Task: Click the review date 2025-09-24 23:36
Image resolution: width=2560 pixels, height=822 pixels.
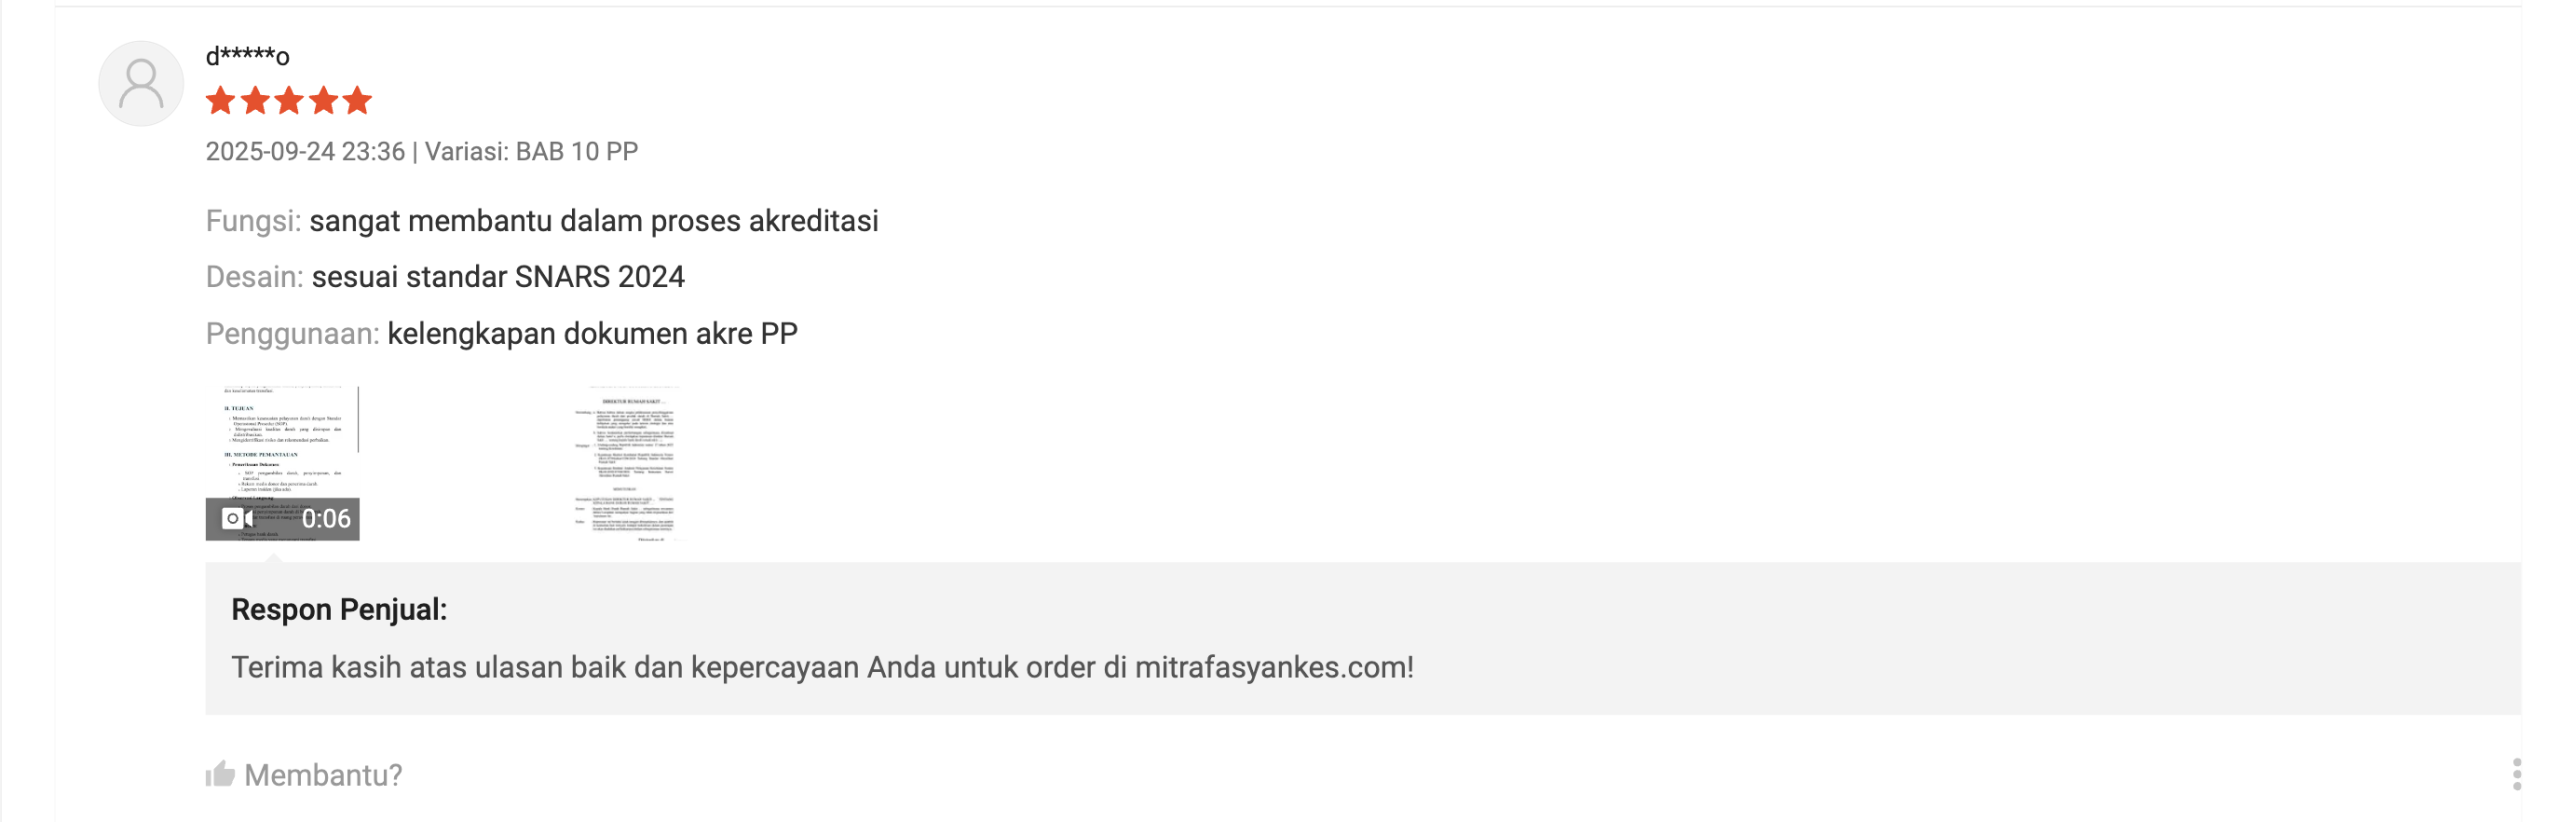Action: [305, 151]
